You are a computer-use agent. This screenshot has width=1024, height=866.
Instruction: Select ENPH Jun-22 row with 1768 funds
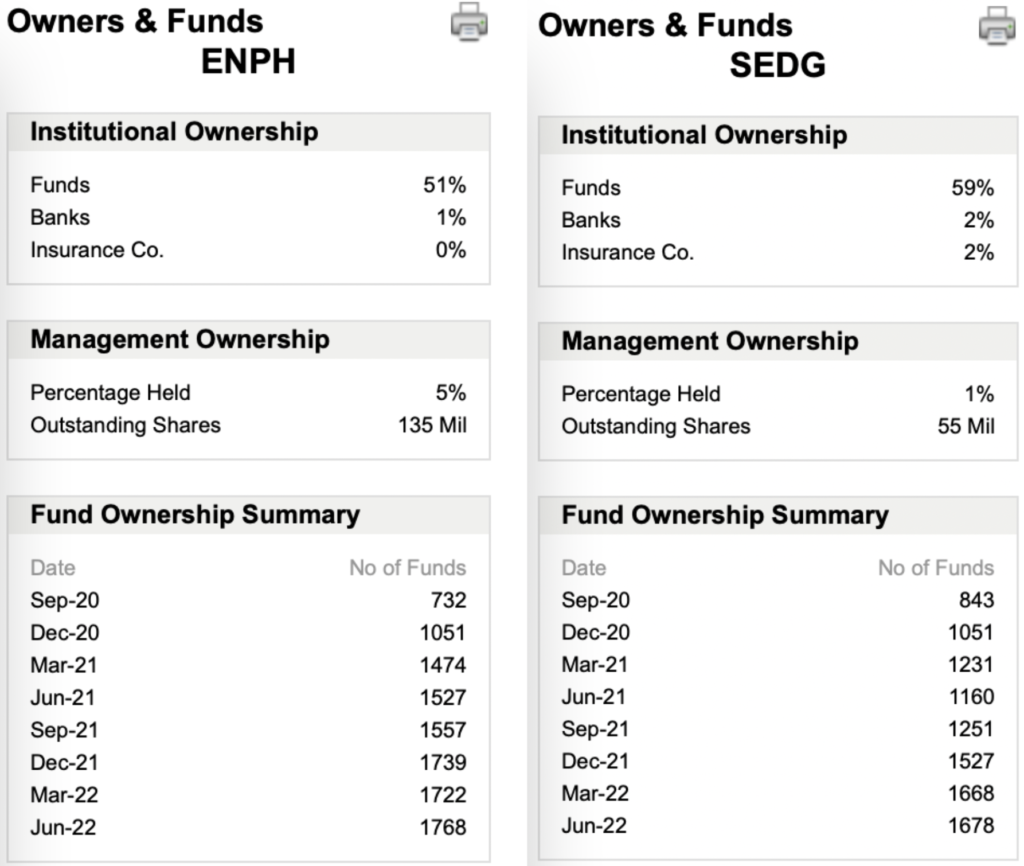coord(248,827)
